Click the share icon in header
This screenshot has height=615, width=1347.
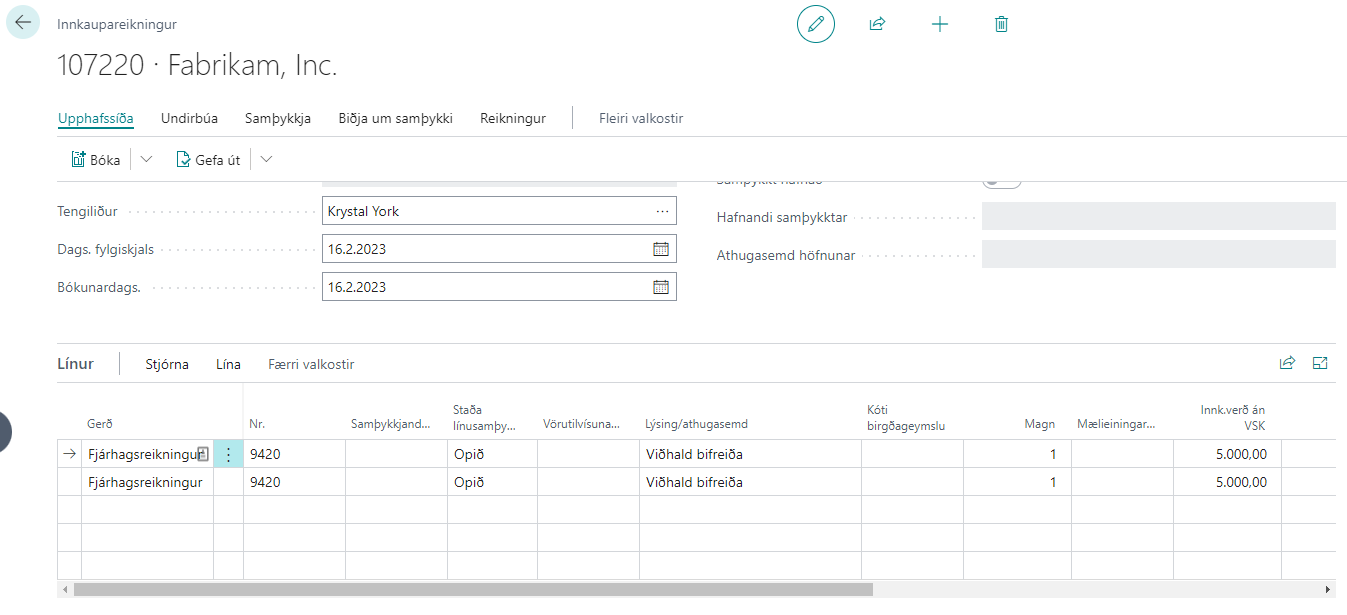click(x=877, y=24)
